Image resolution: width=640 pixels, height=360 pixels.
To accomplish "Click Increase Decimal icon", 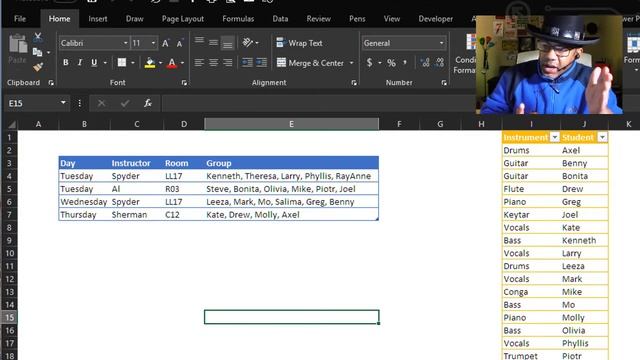I will 425,62.
